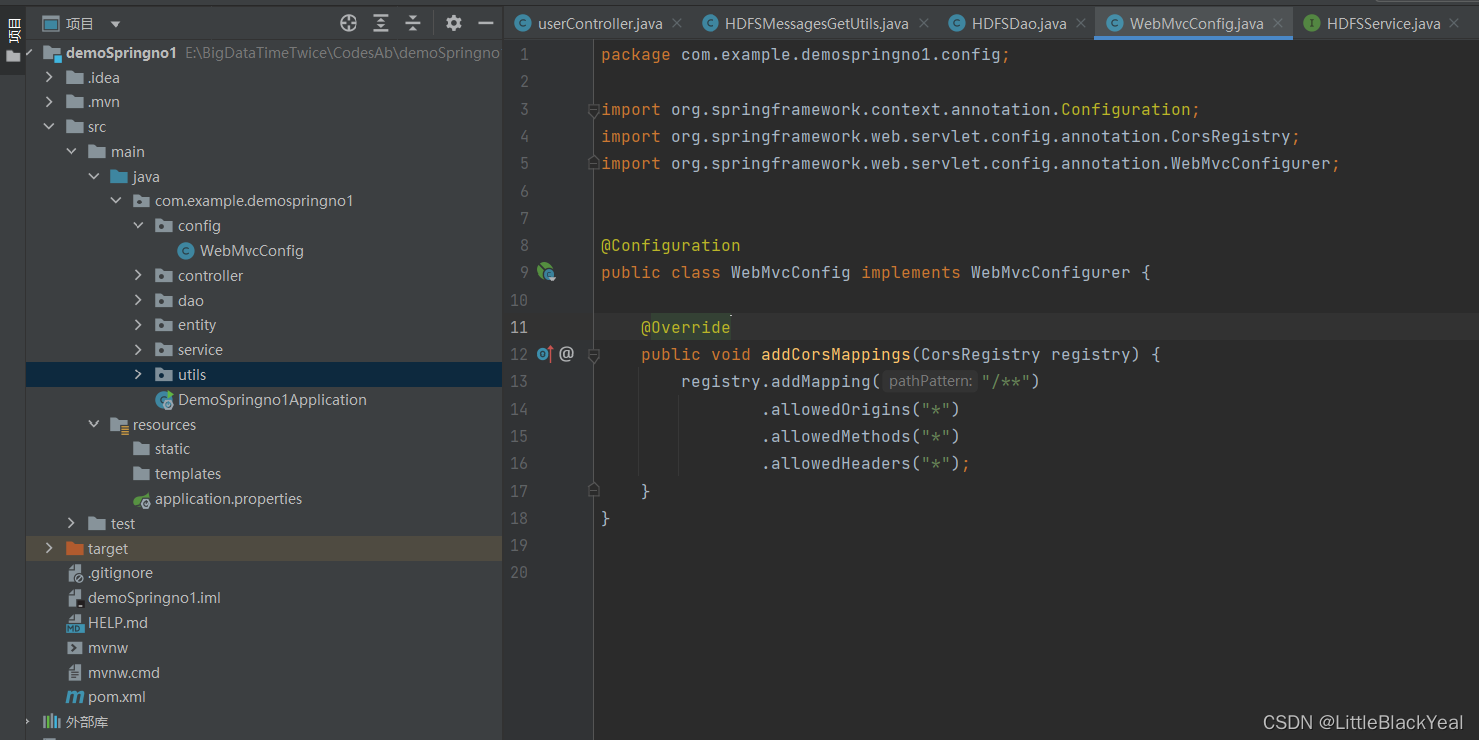Select the mvnw.cmd file

(x=124, y=673)
